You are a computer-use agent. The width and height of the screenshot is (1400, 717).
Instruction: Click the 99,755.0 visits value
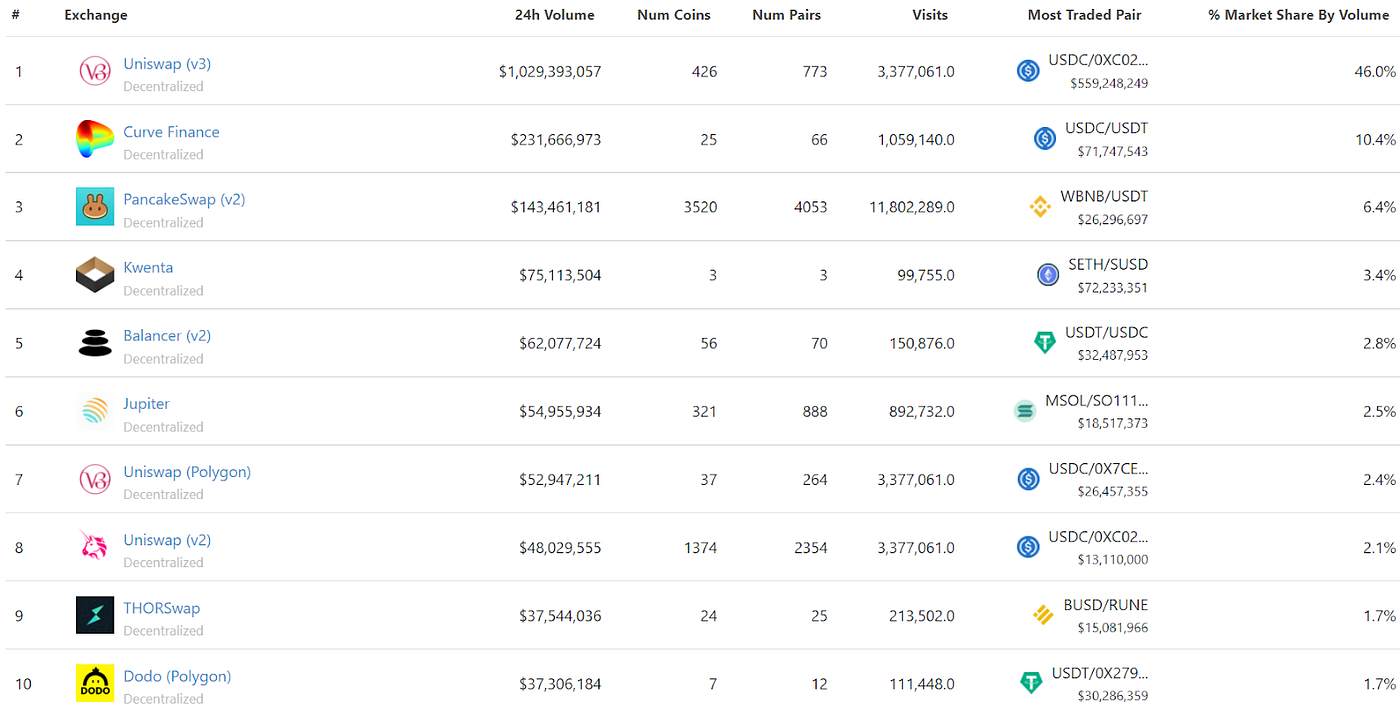point(926,276)
